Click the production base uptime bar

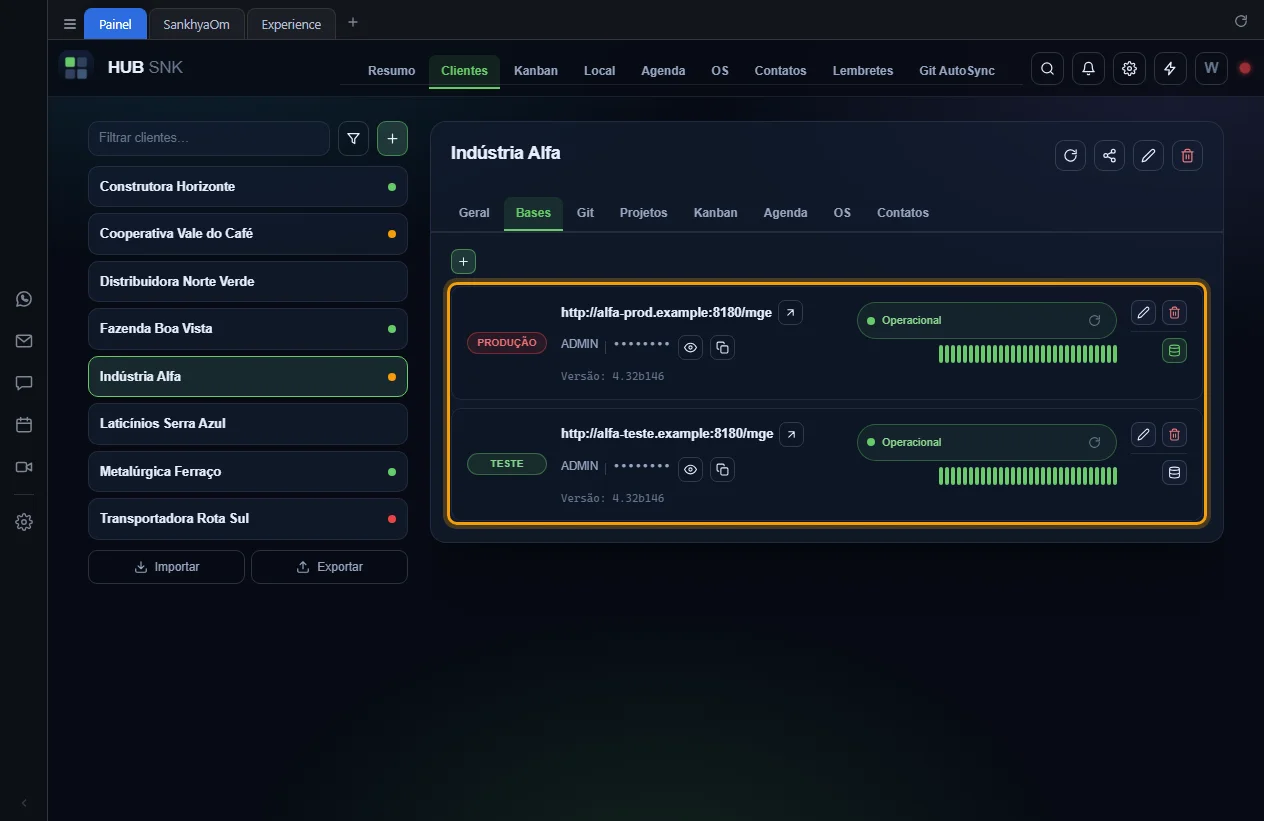click(1028, 354)
